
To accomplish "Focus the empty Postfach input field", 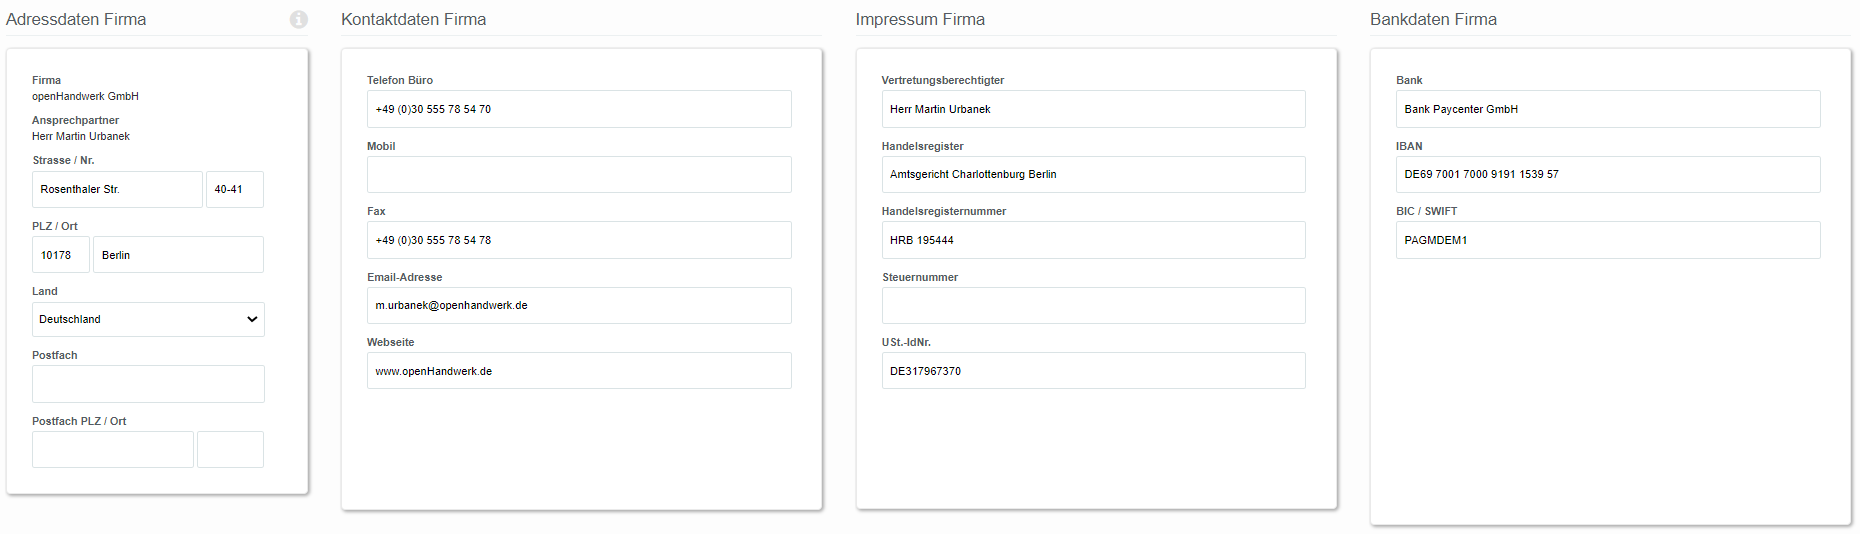I will coord(148,384).
